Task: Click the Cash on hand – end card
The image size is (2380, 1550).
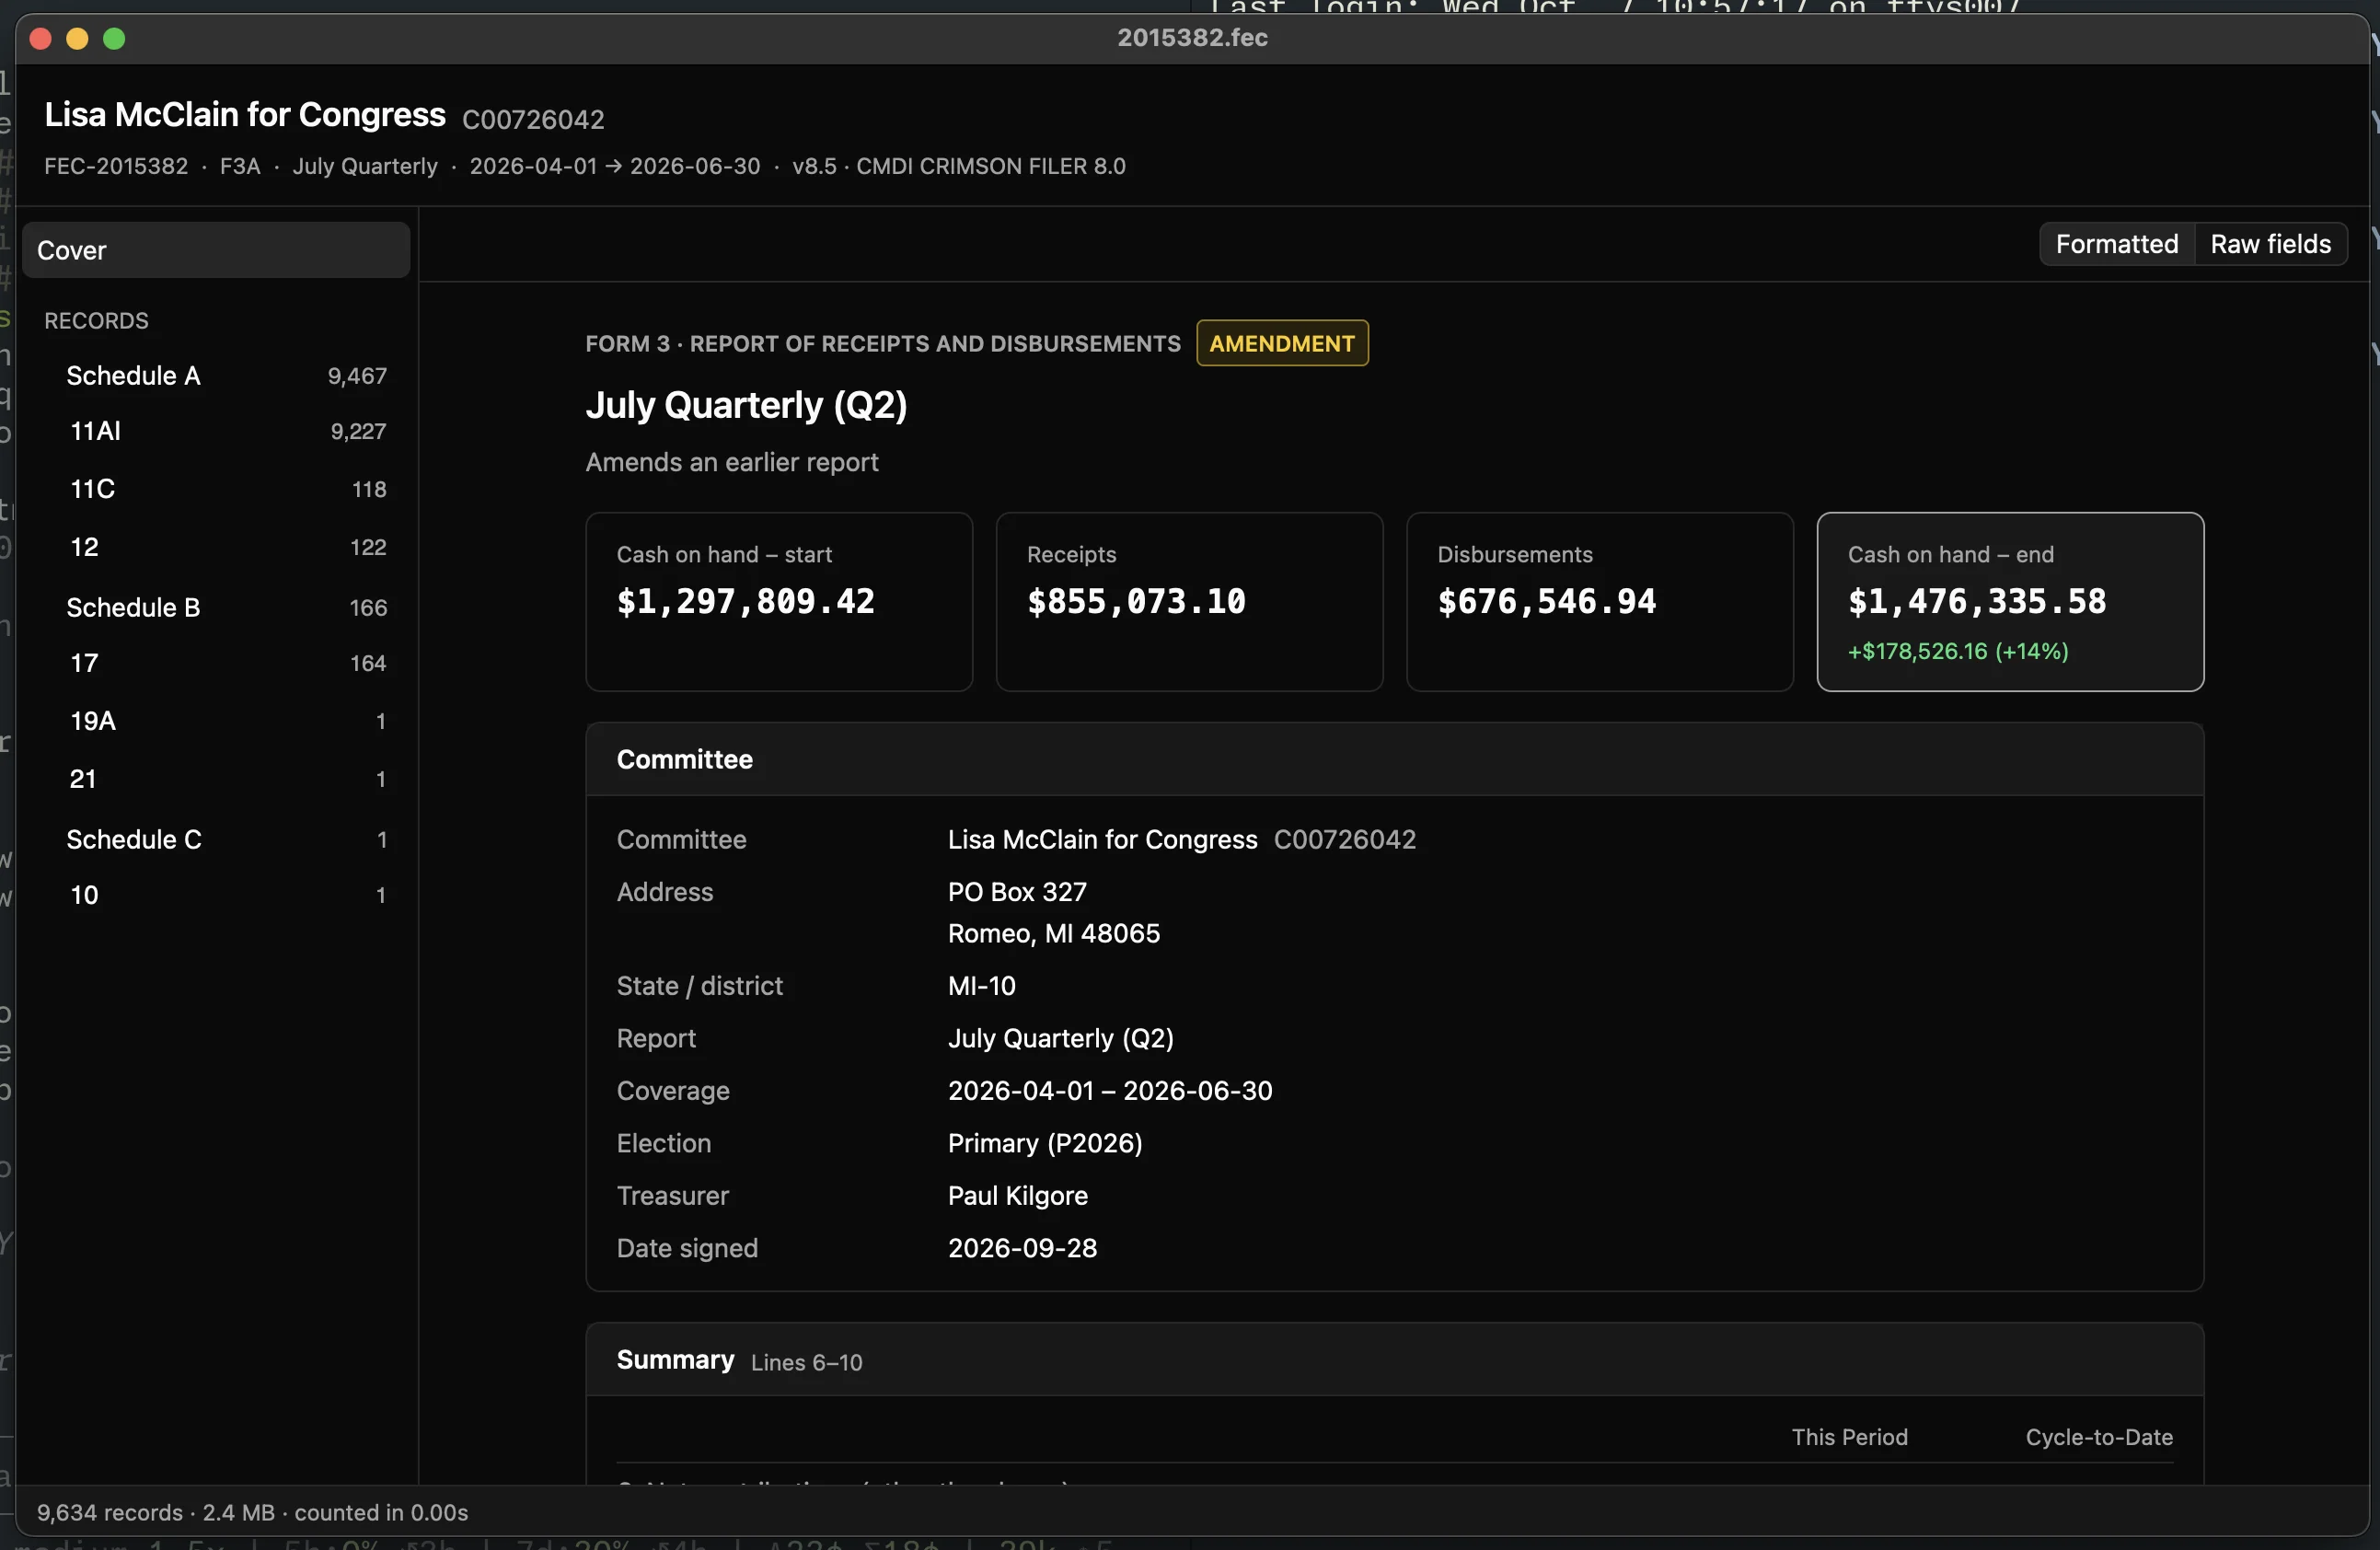Action: pos(2010,602)
